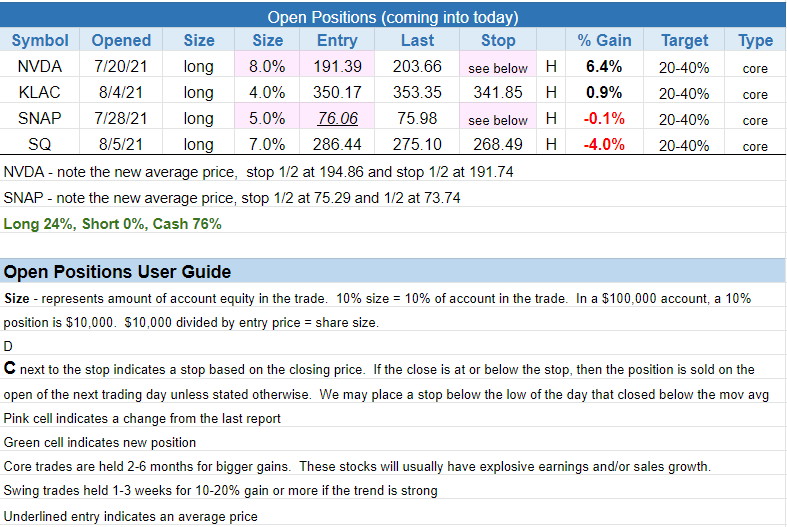Select the 7.0% size cell
This screenshot has height=527, width=787.
pyautogui.click(x=267, y=145)
